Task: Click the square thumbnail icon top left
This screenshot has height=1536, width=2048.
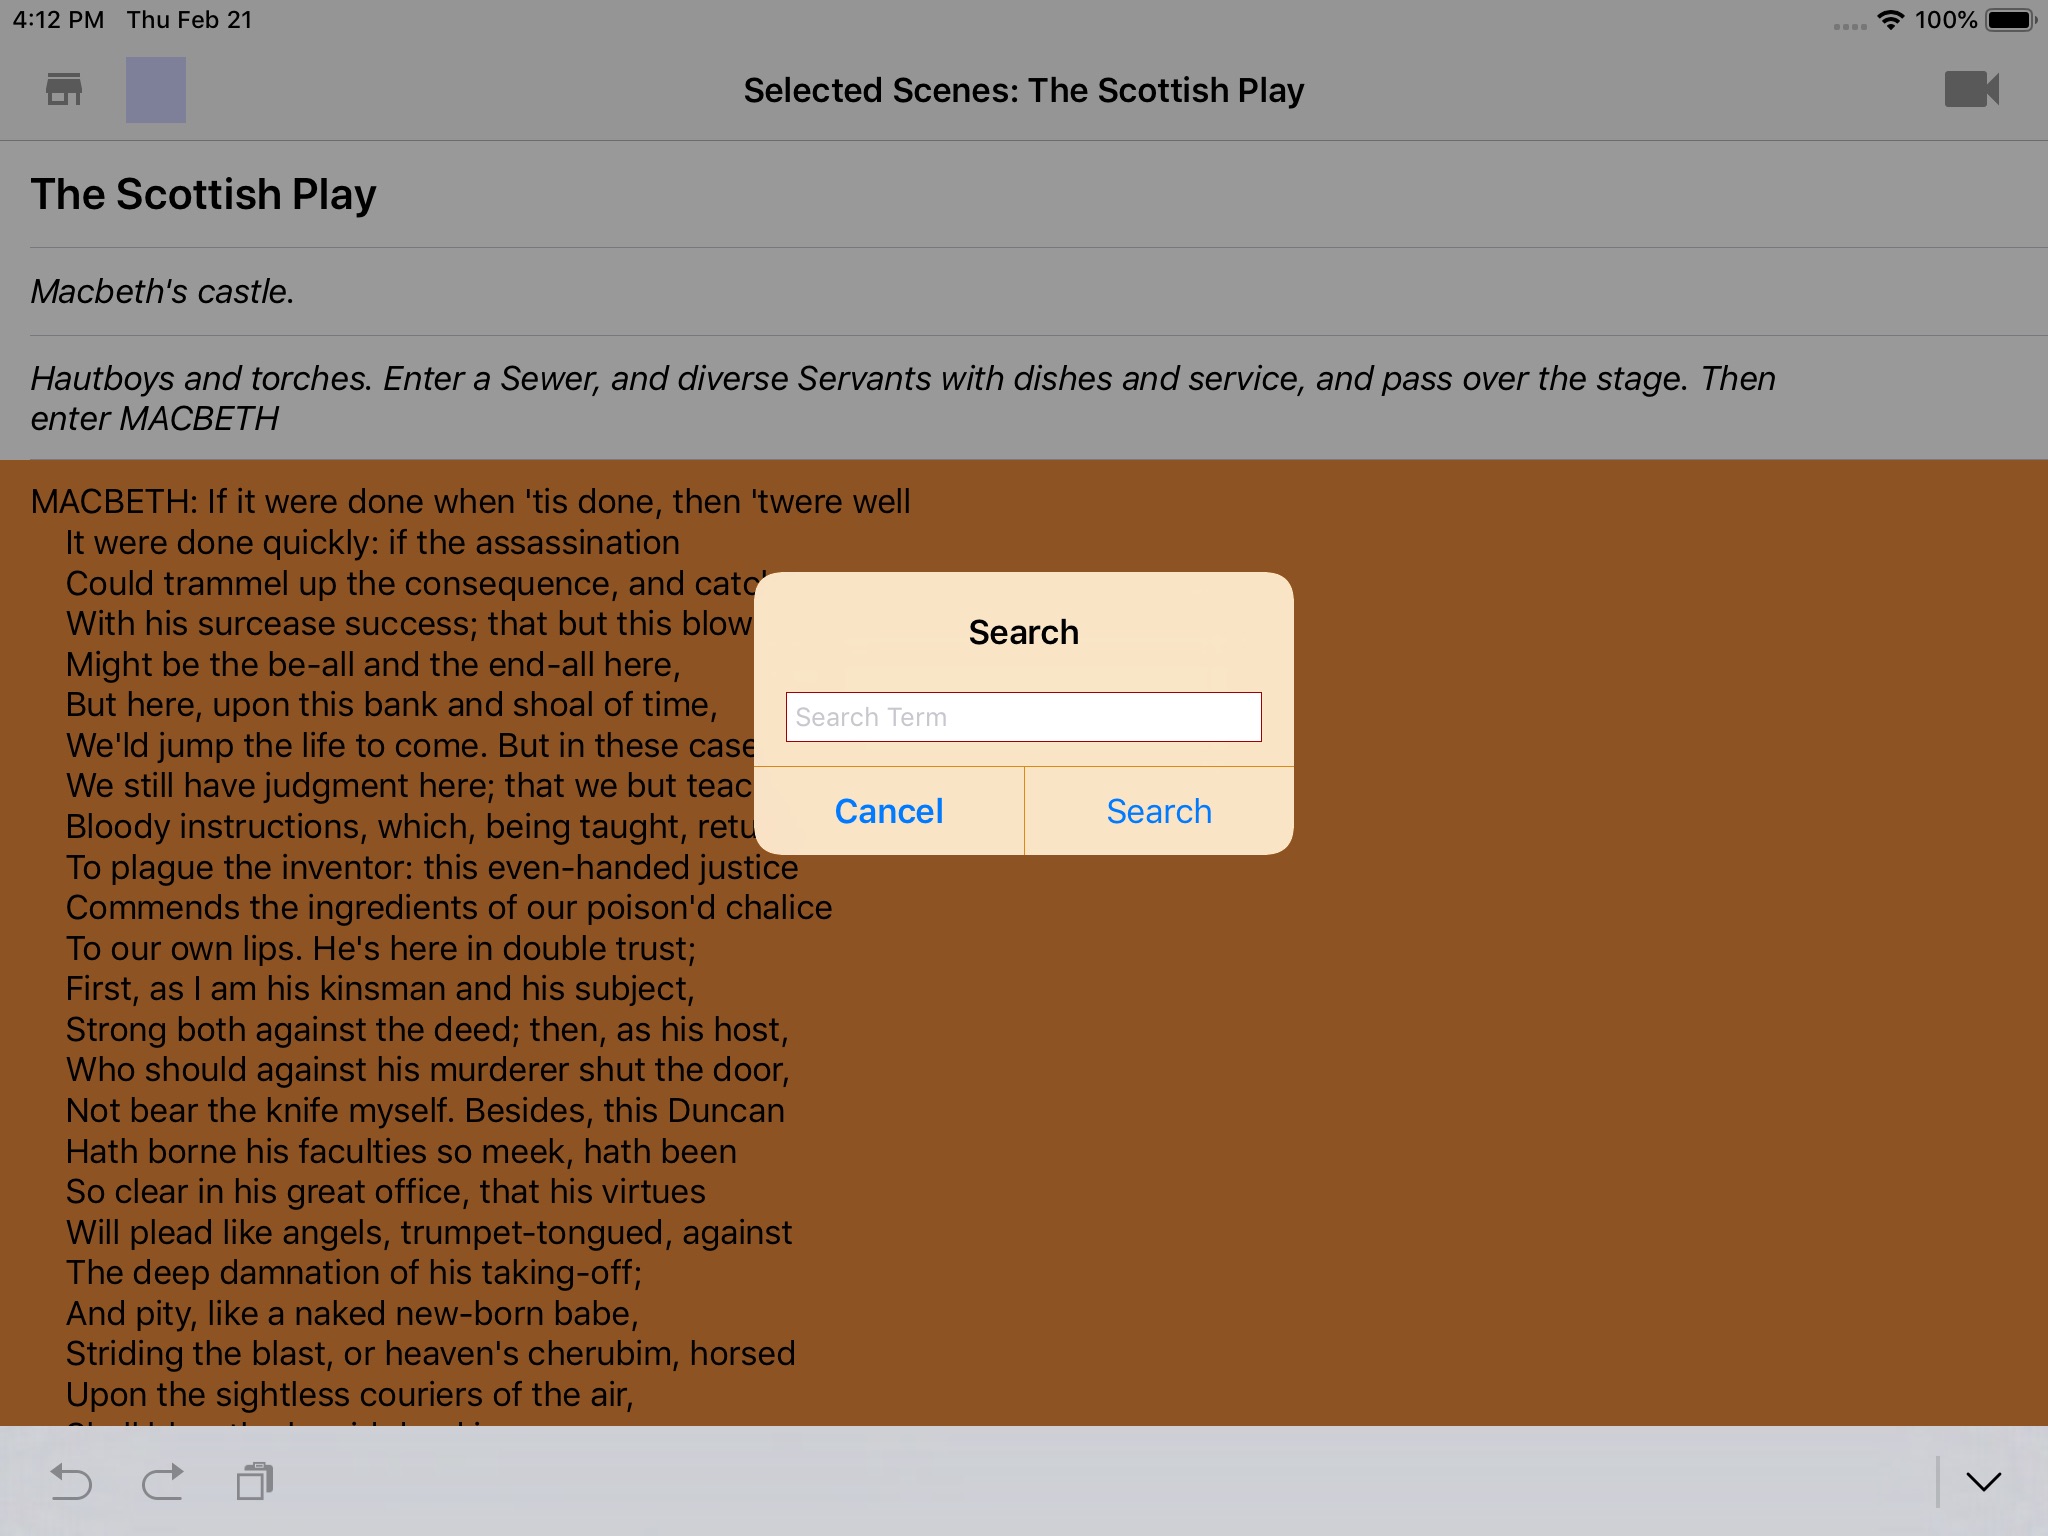Action: (155, 89)
